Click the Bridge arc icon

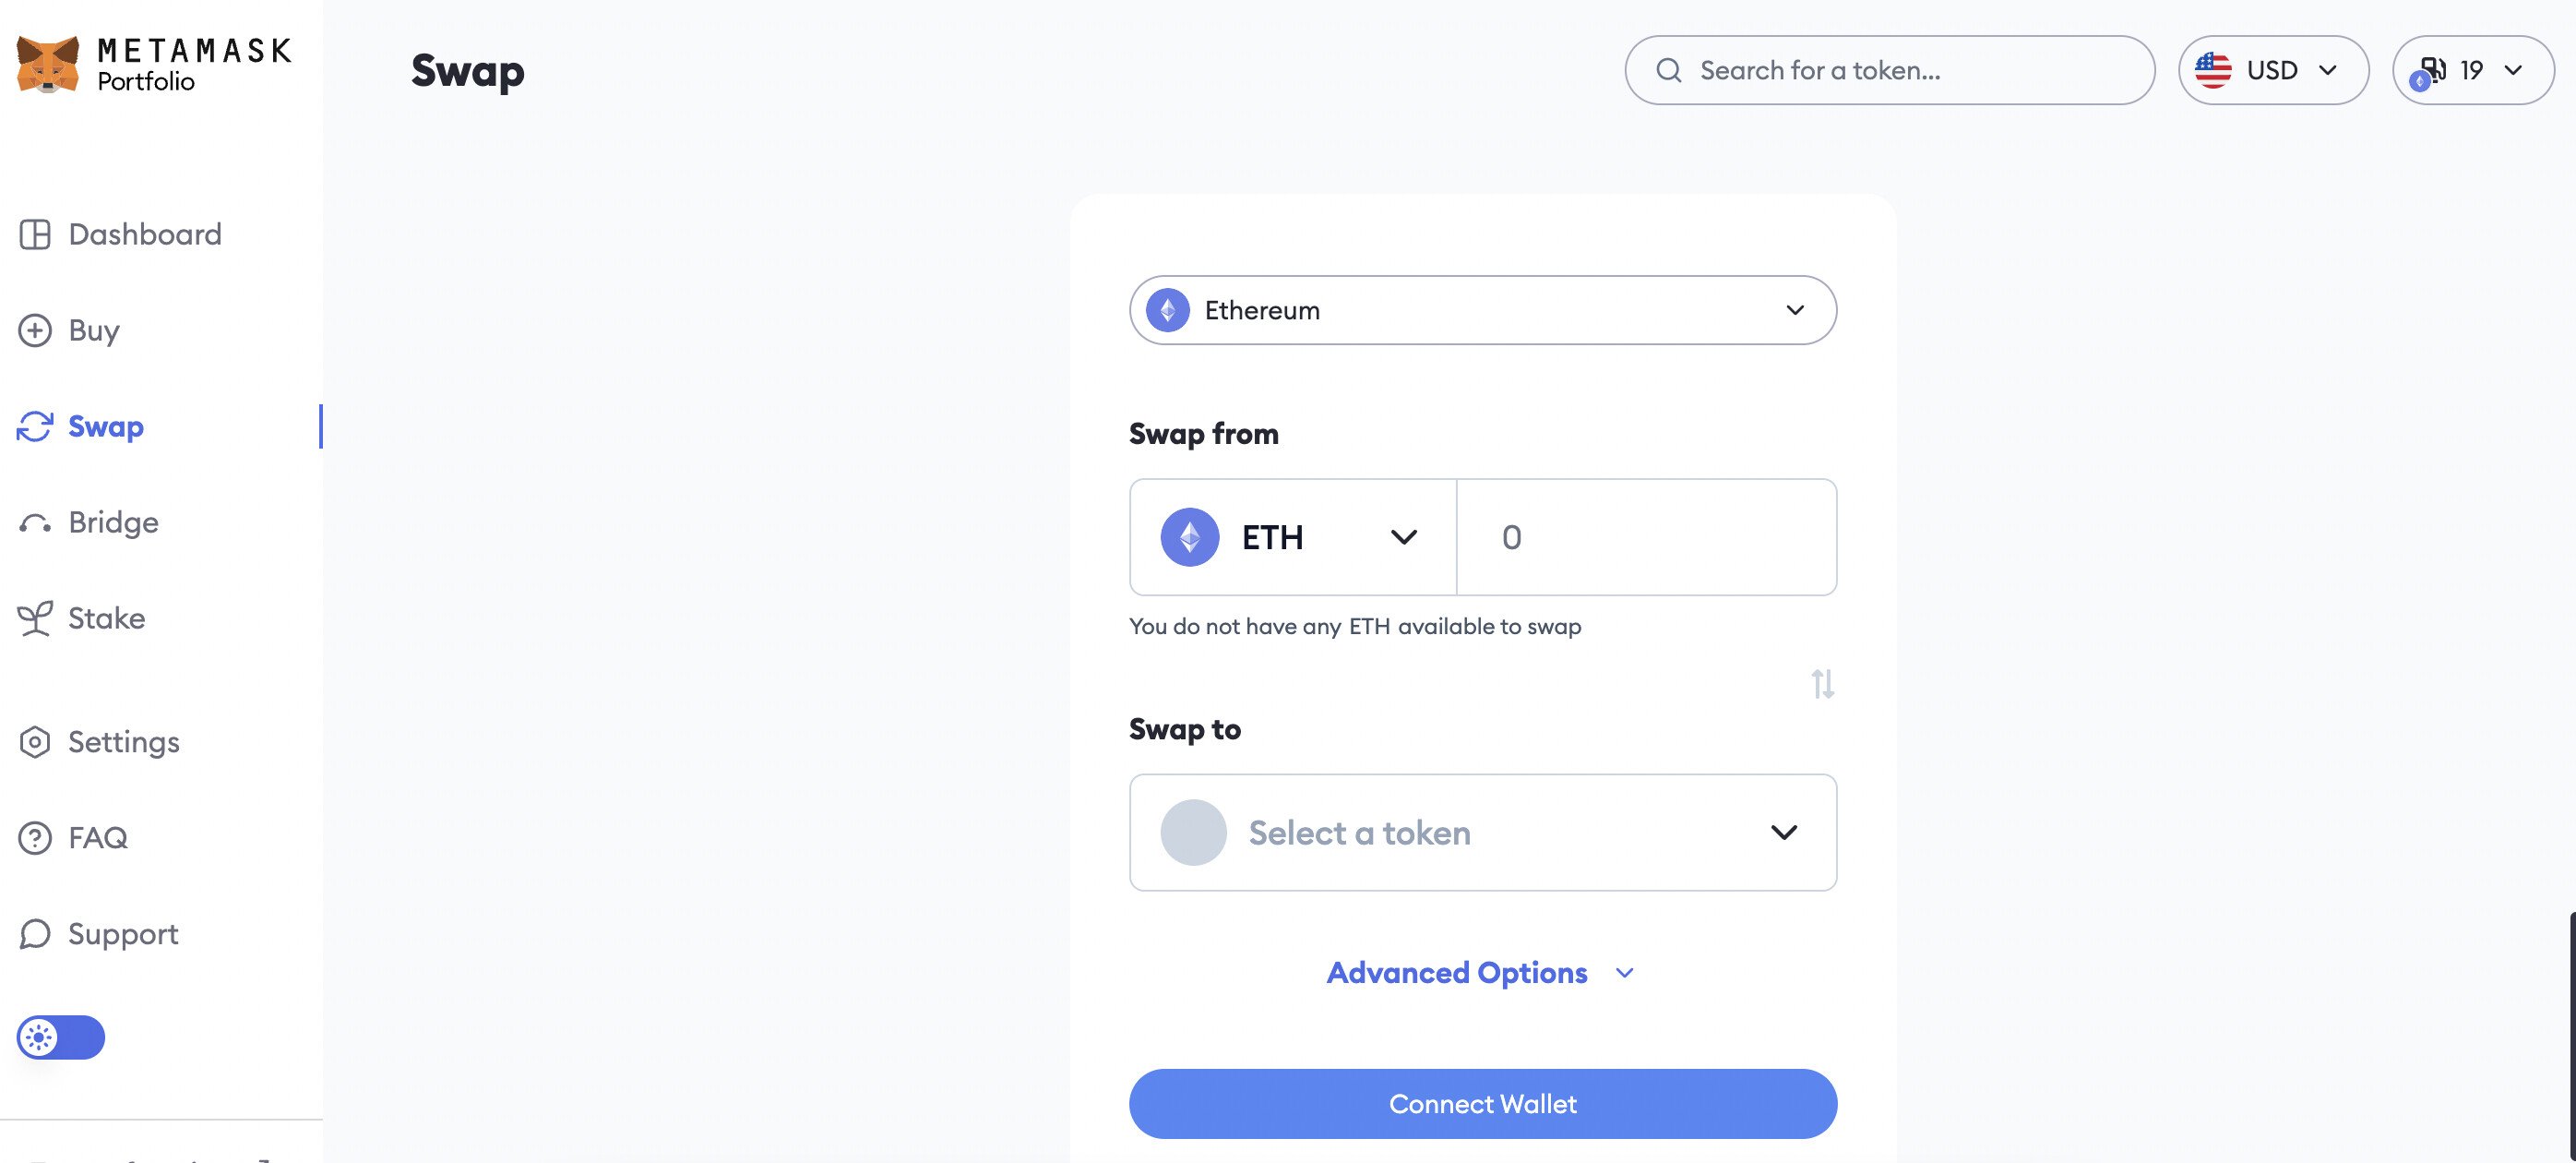(x=35, y=523)
